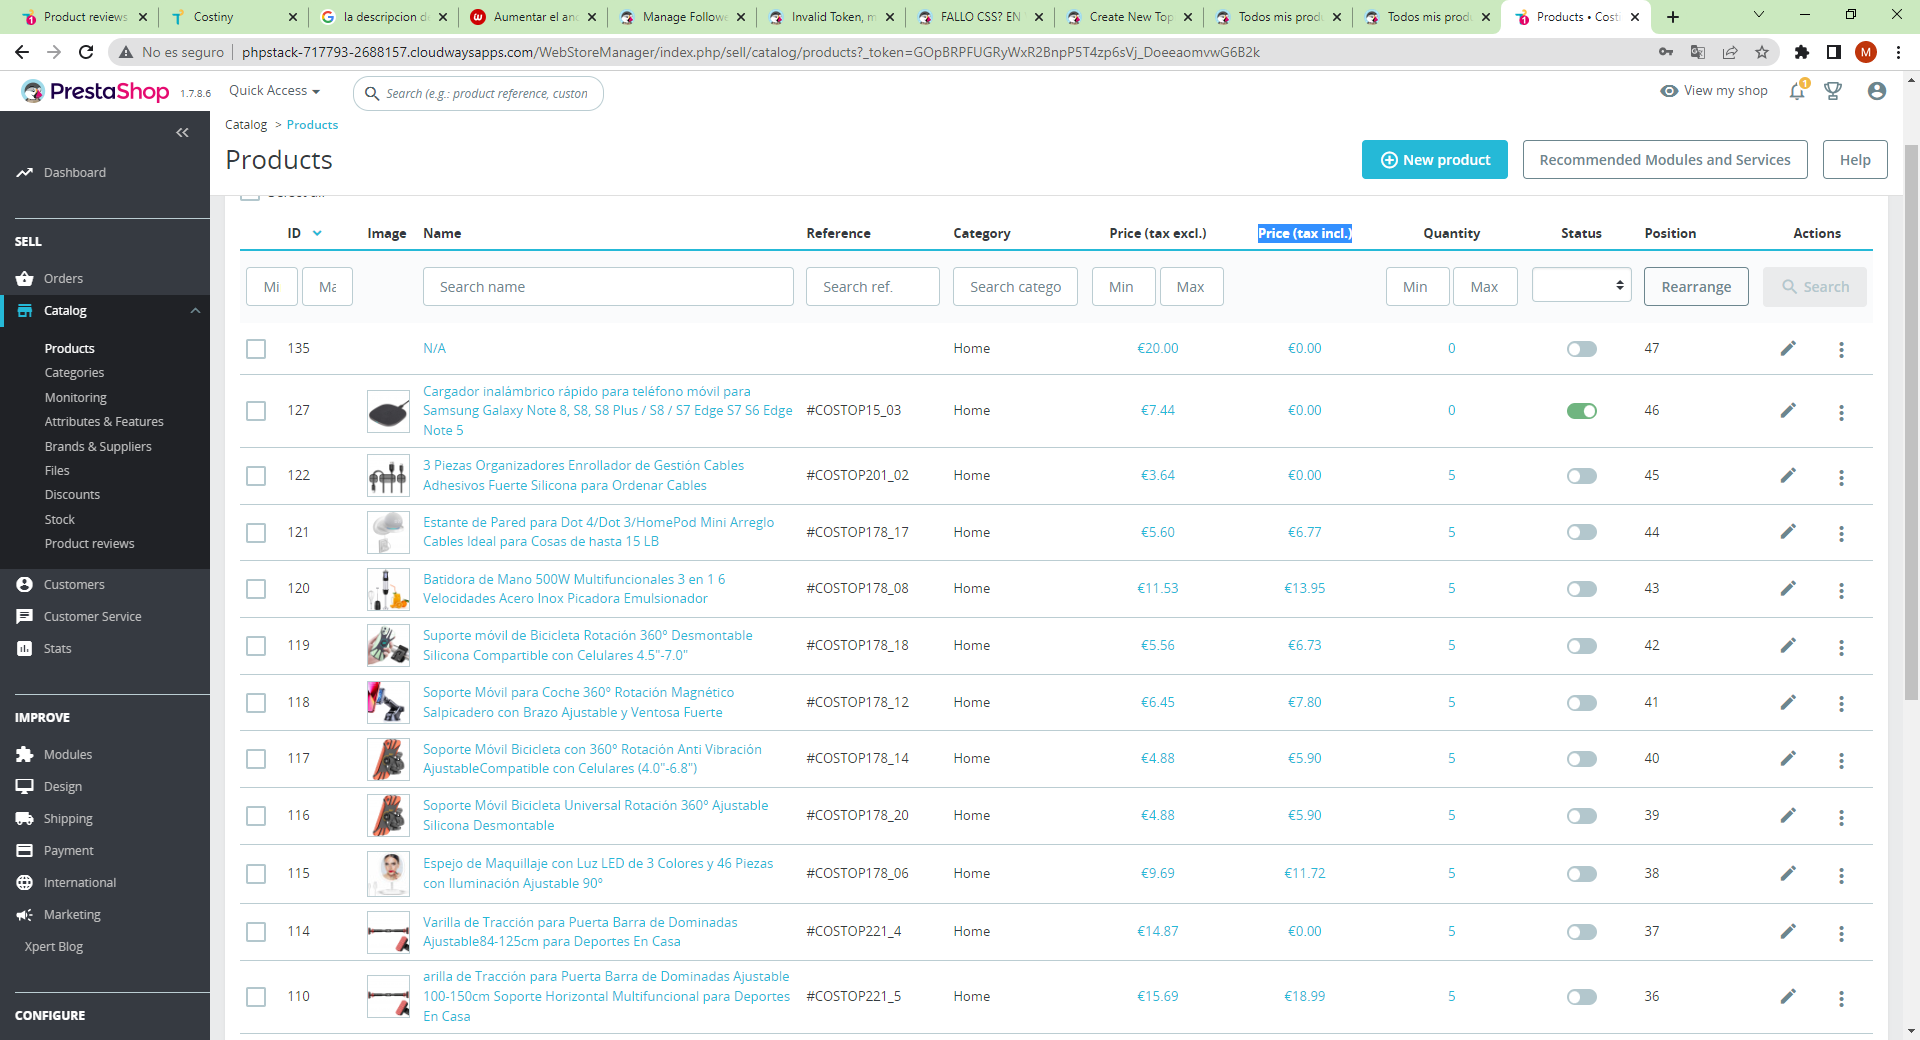This screenshot has width=1920, height=1040.
Task: Click the Search name filter field
Action: pyautogui.click(x=608, y=287)
